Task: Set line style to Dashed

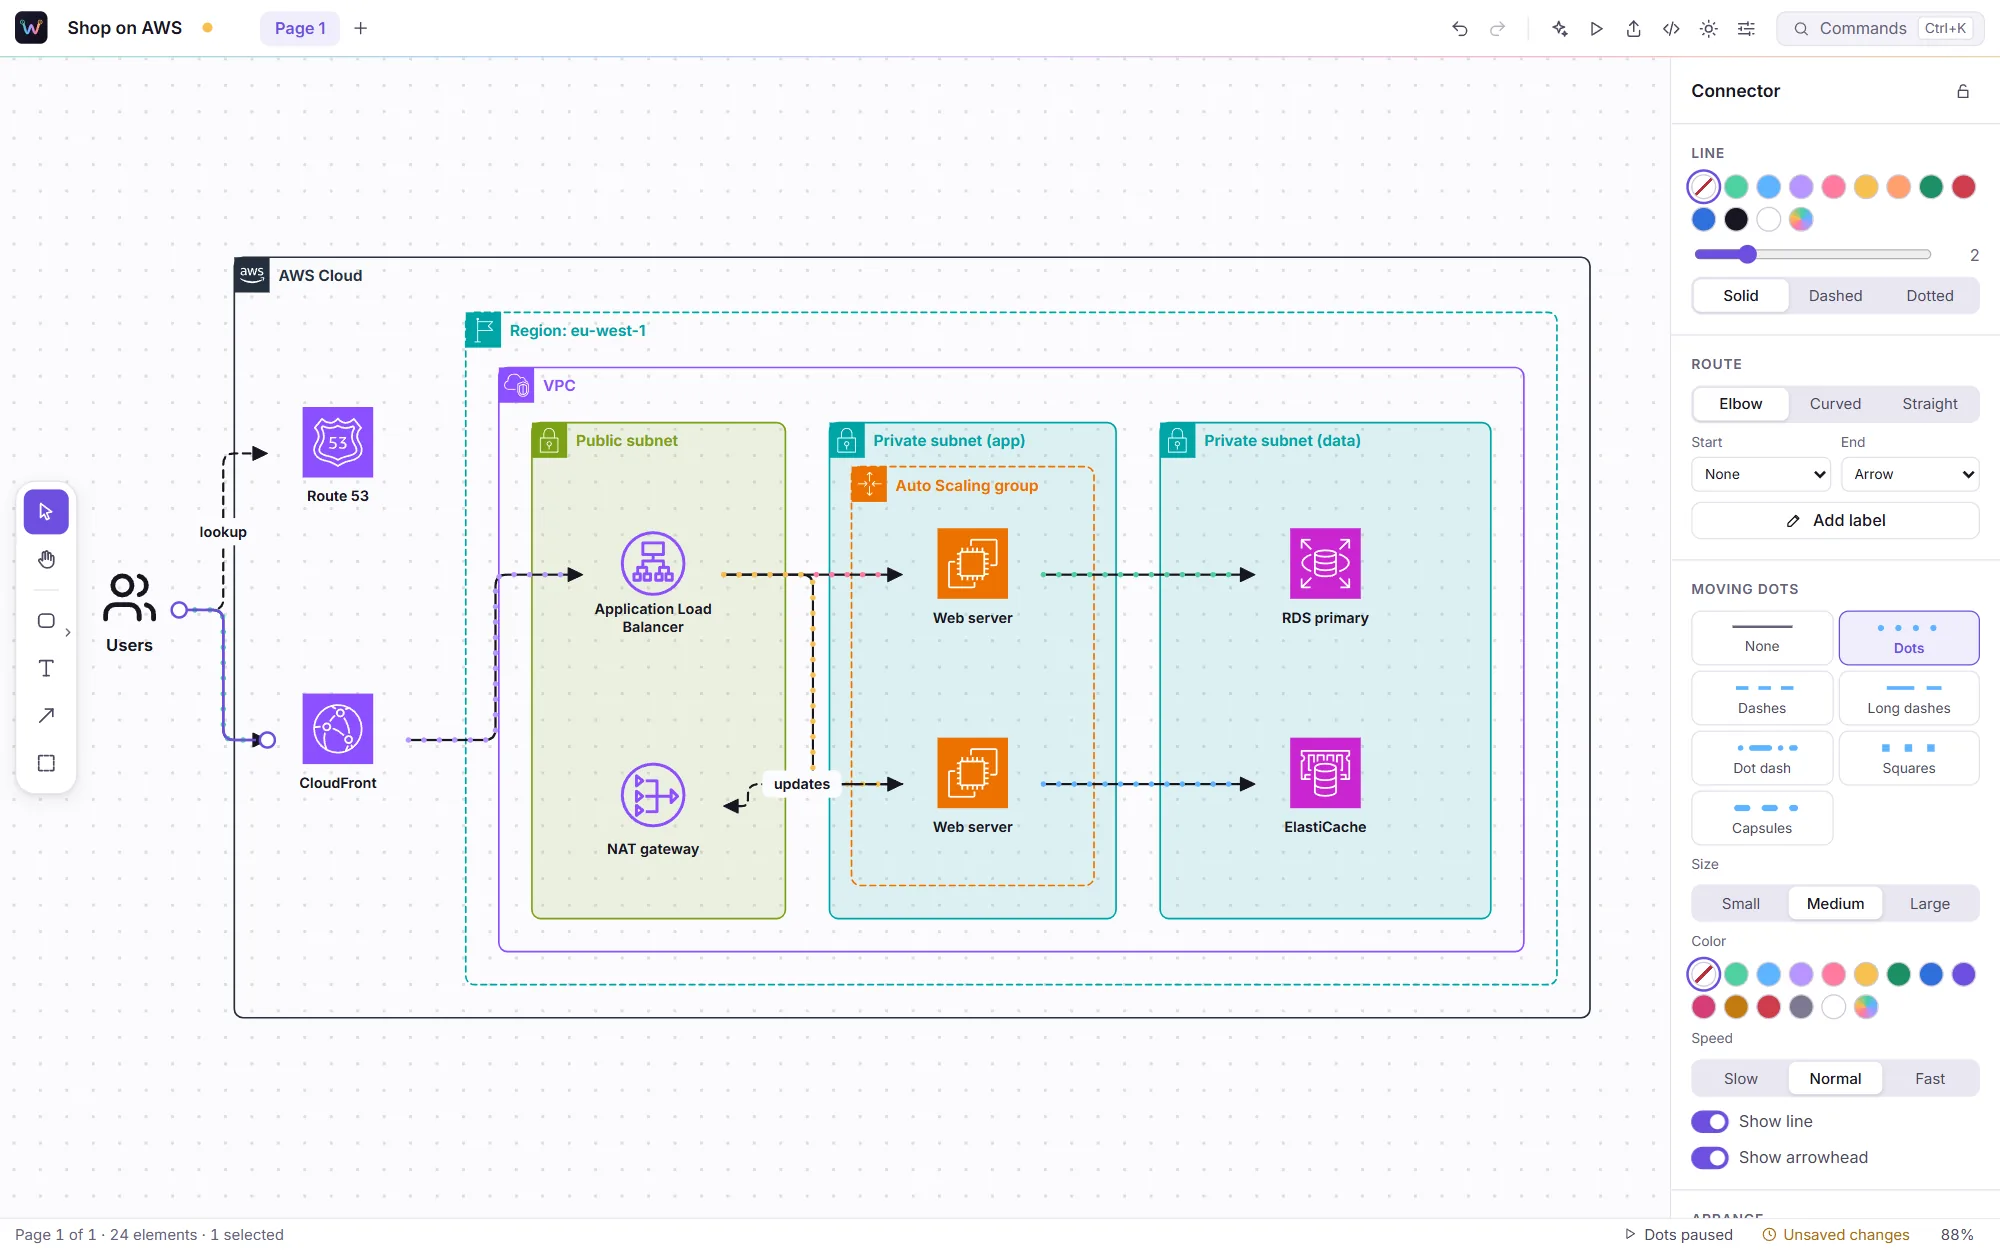Action: click(x=1835, y=296)
